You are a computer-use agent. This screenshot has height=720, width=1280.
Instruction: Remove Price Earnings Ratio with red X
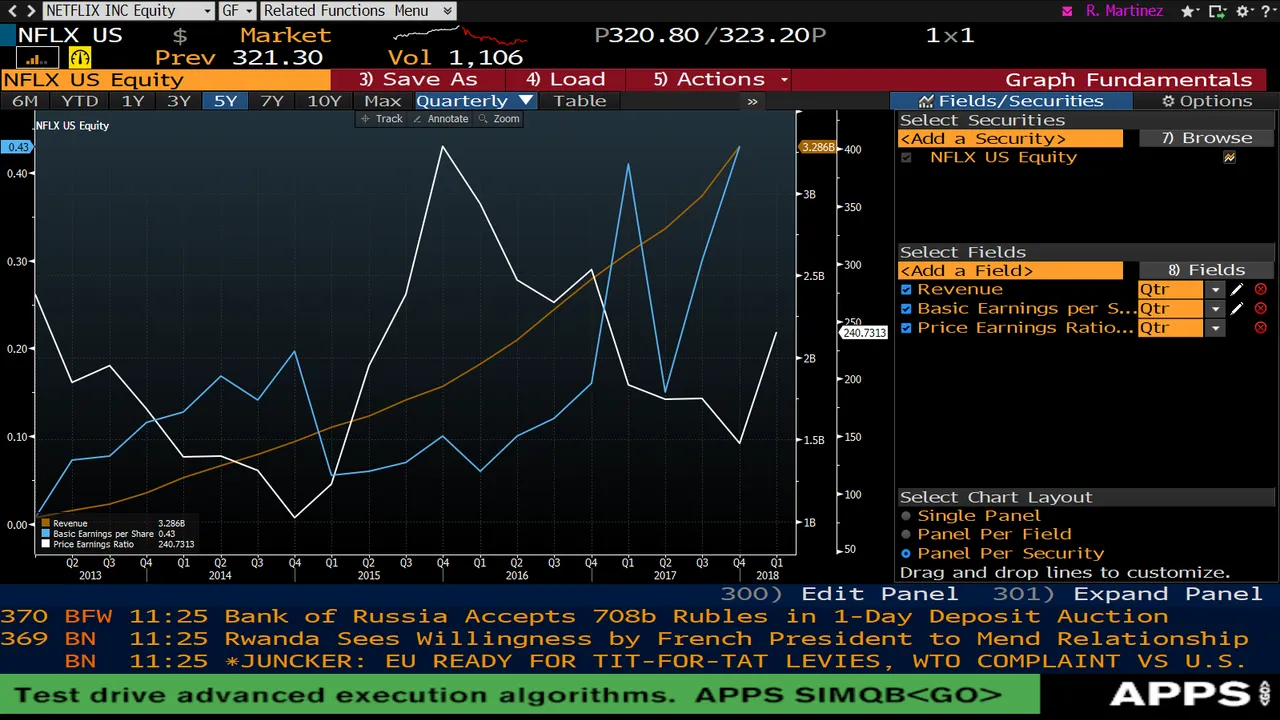tap(1260, 328)
